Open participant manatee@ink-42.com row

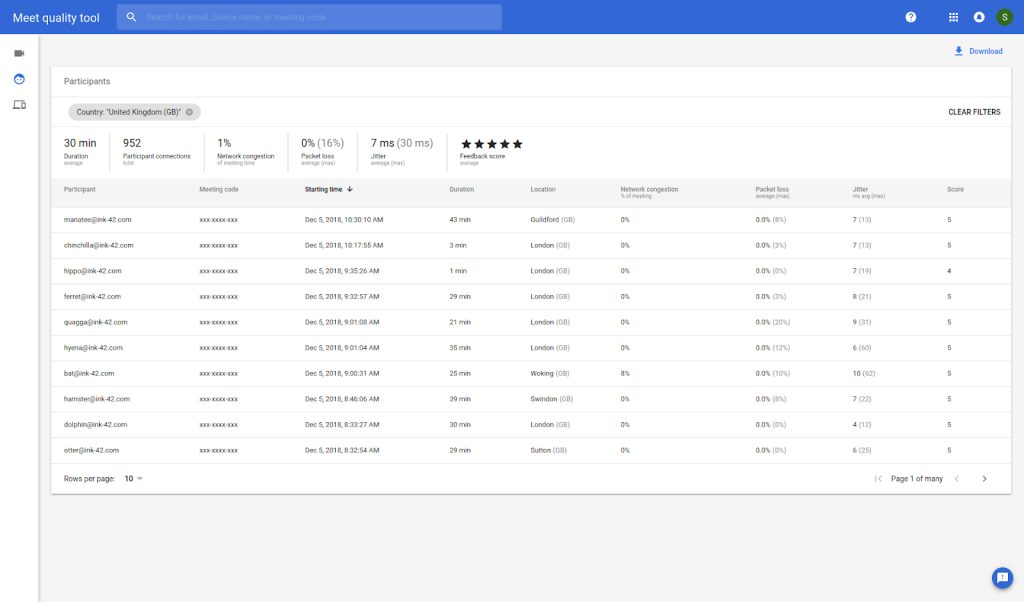pos(98,219)
